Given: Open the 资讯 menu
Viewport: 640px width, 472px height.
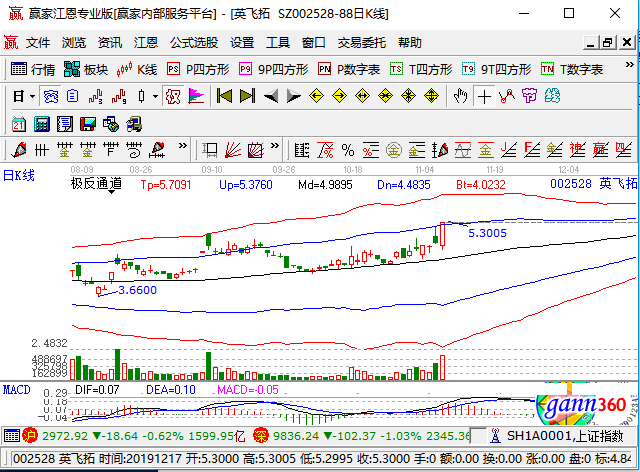Looking at the screenshot, I should pyautogui.click(x=110, y=42).
